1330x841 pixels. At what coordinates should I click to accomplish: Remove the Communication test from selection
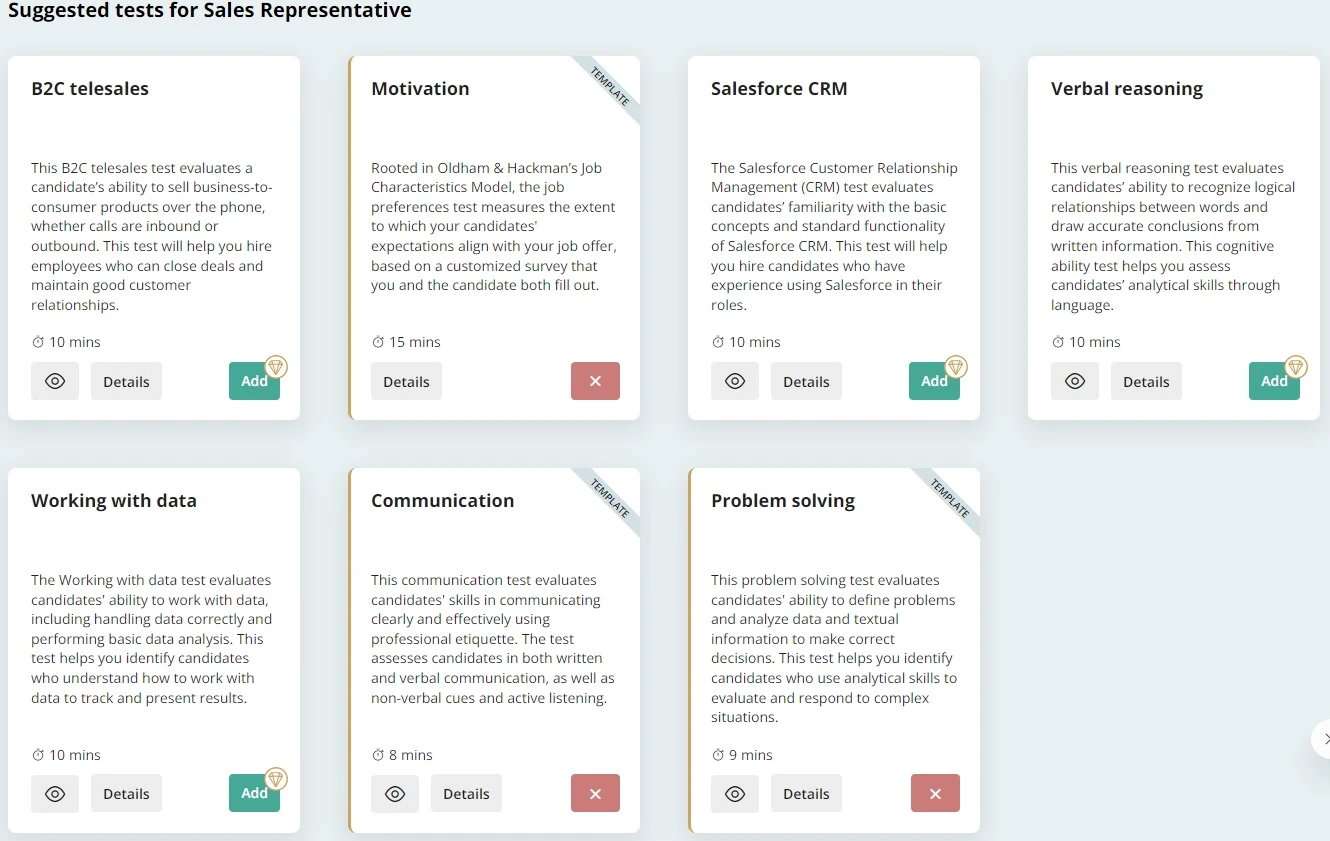click(x=595, y=793)
